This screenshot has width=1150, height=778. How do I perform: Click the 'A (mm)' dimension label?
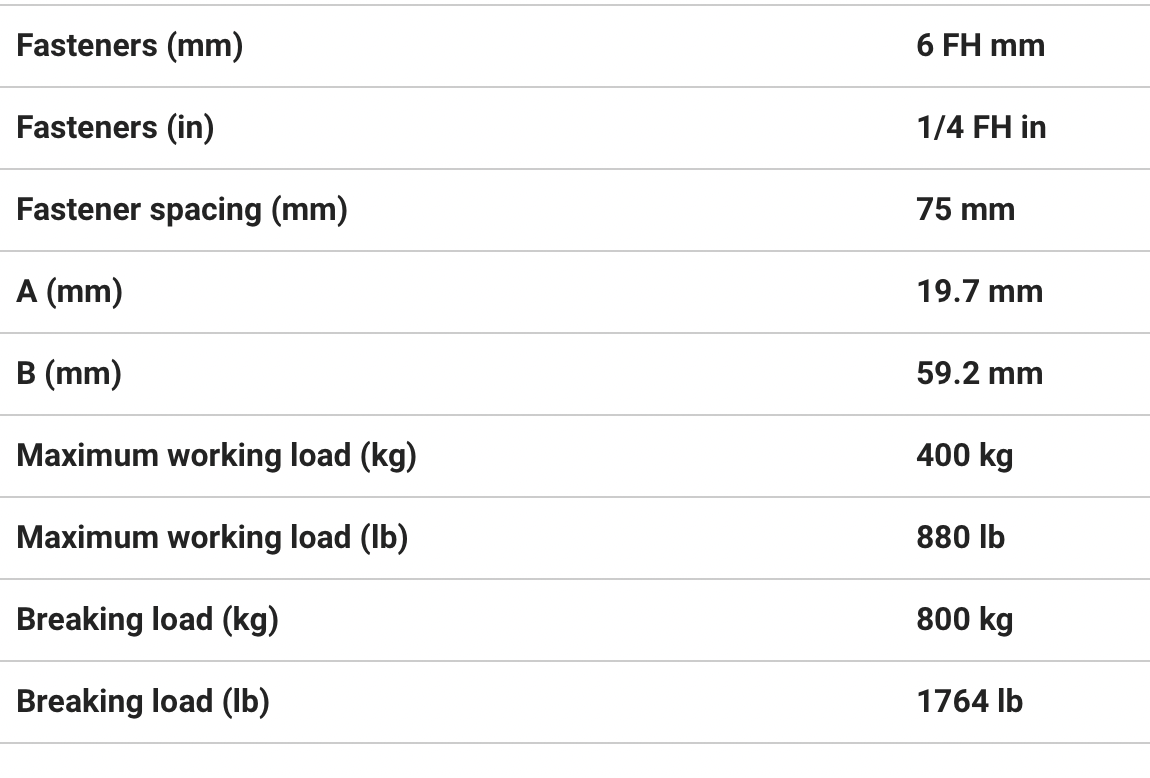(x=69, y=292)
